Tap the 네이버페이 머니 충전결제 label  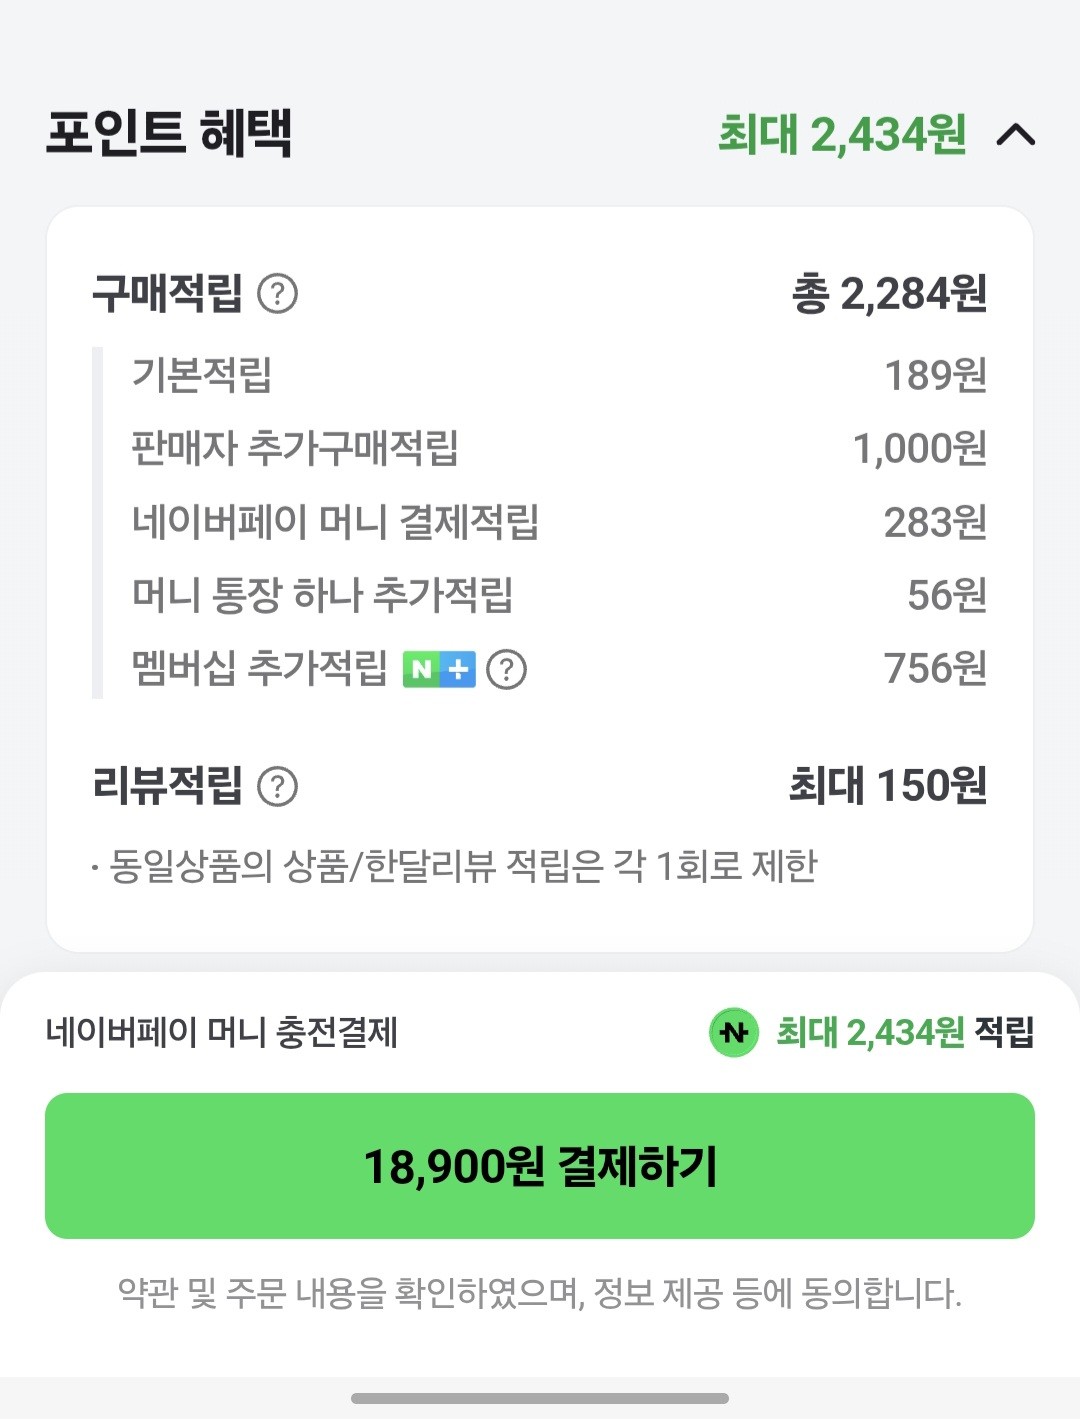222,1032
